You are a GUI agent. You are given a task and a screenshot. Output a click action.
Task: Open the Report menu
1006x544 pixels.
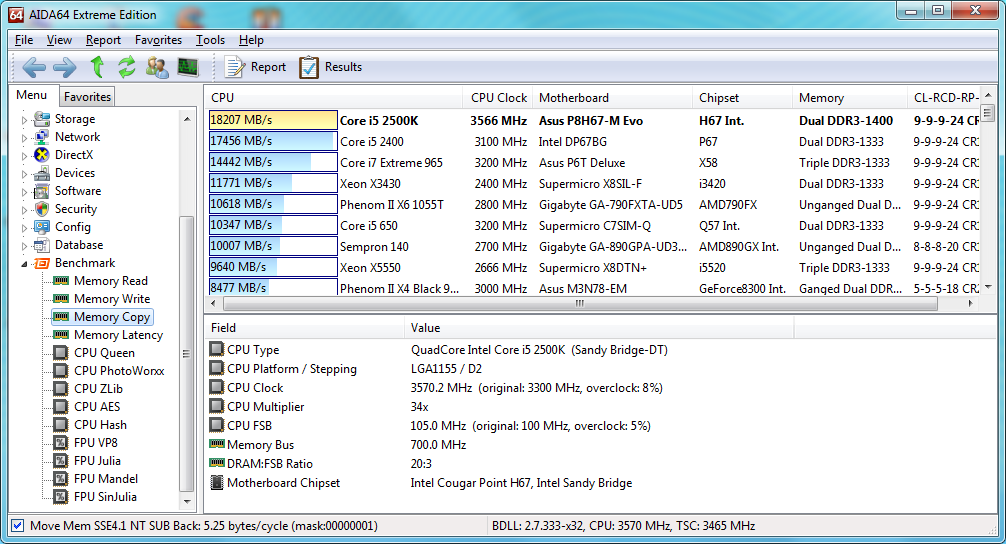[x=103, y=40]
